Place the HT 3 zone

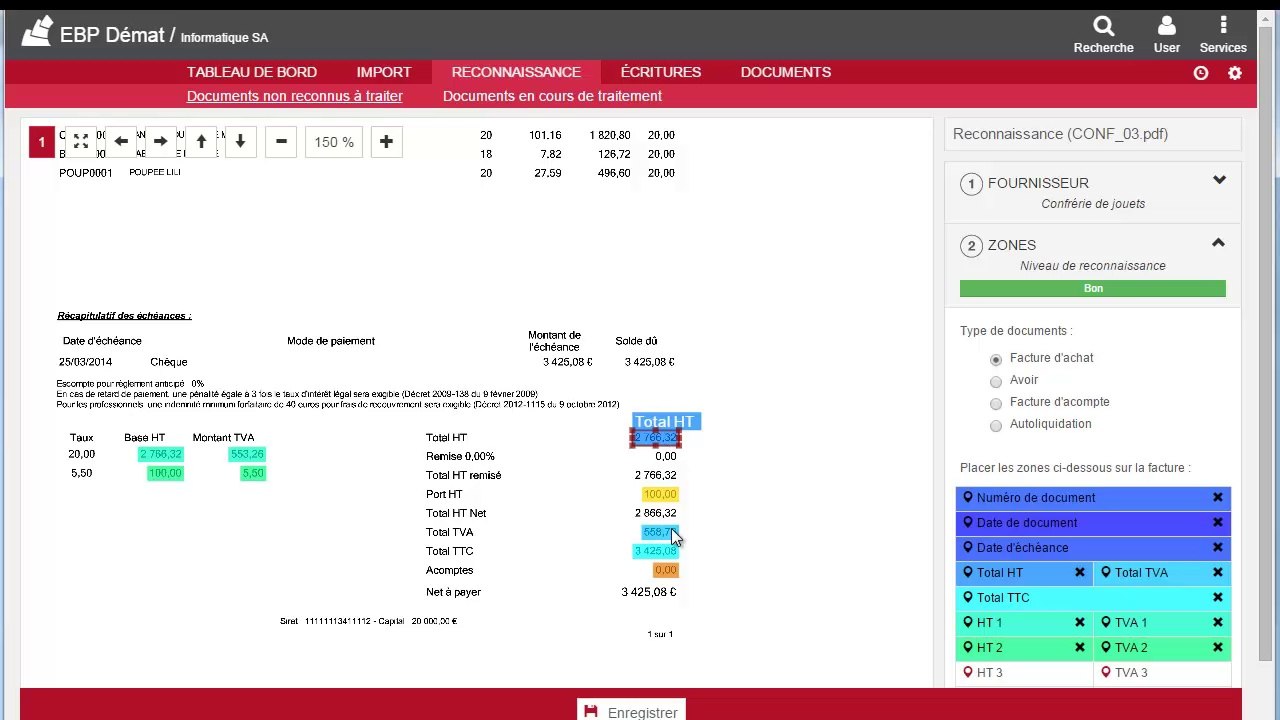[x=1024, y=673]
